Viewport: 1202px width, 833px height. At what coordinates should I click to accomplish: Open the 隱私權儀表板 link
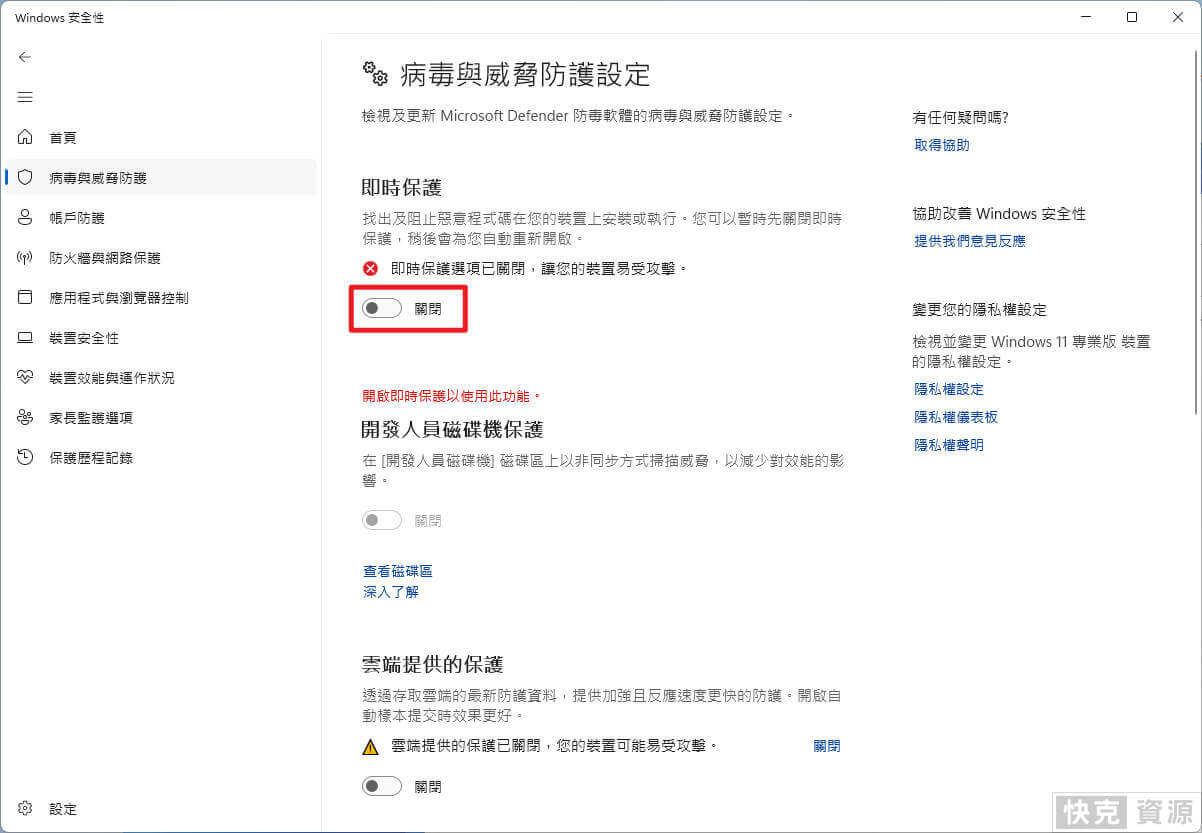pyautogui.click(x=956, y=417)
